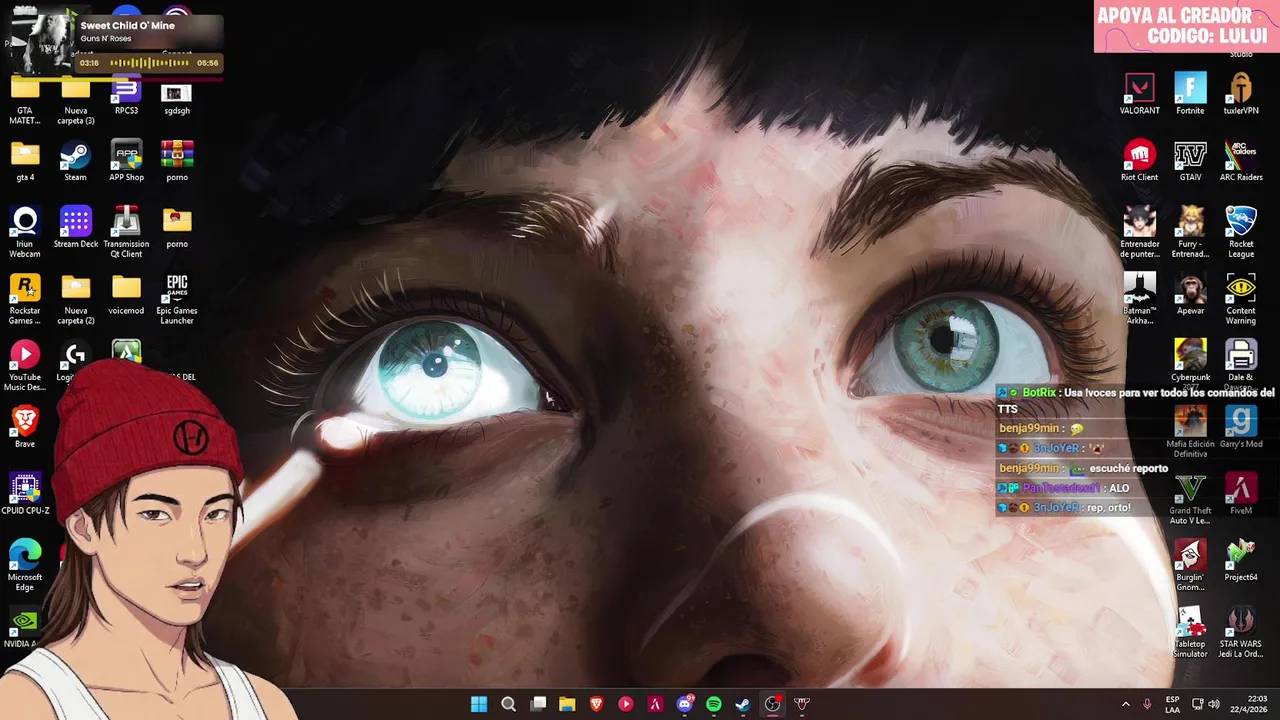Launch Stream Deck from the desktop
This screenshot has width=1280, height=720.
(x=75, y=227)
